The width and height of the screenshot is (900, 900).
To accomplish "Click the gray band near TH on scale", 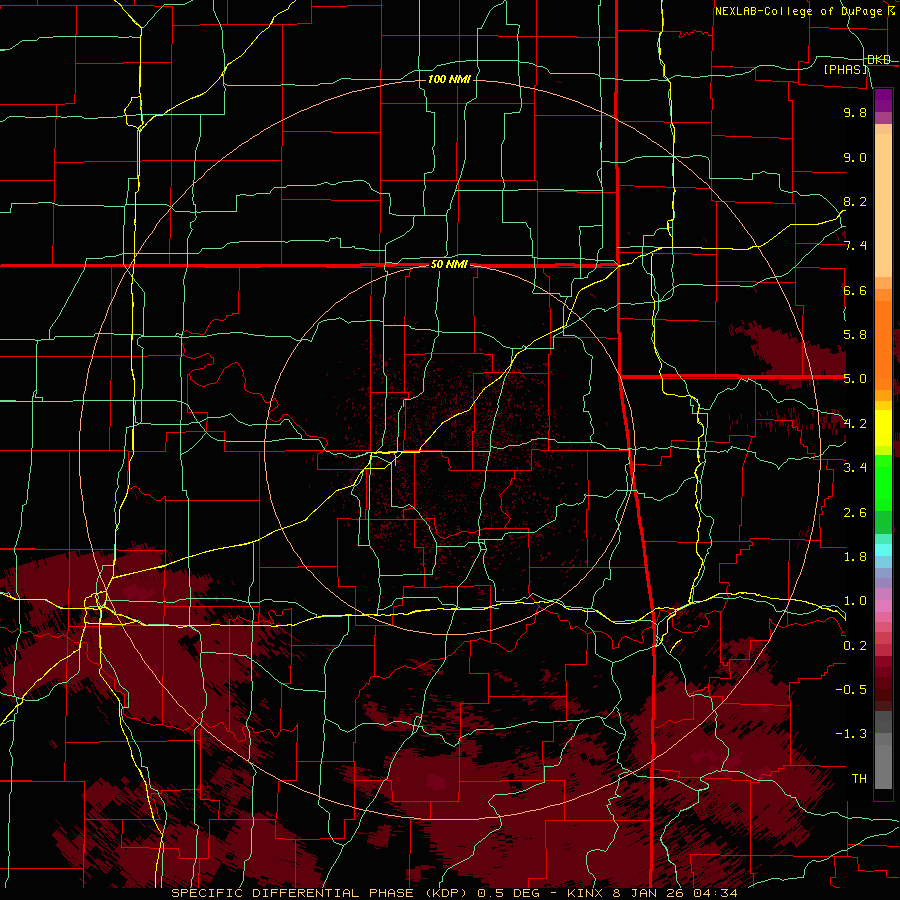I will point(883,760).
